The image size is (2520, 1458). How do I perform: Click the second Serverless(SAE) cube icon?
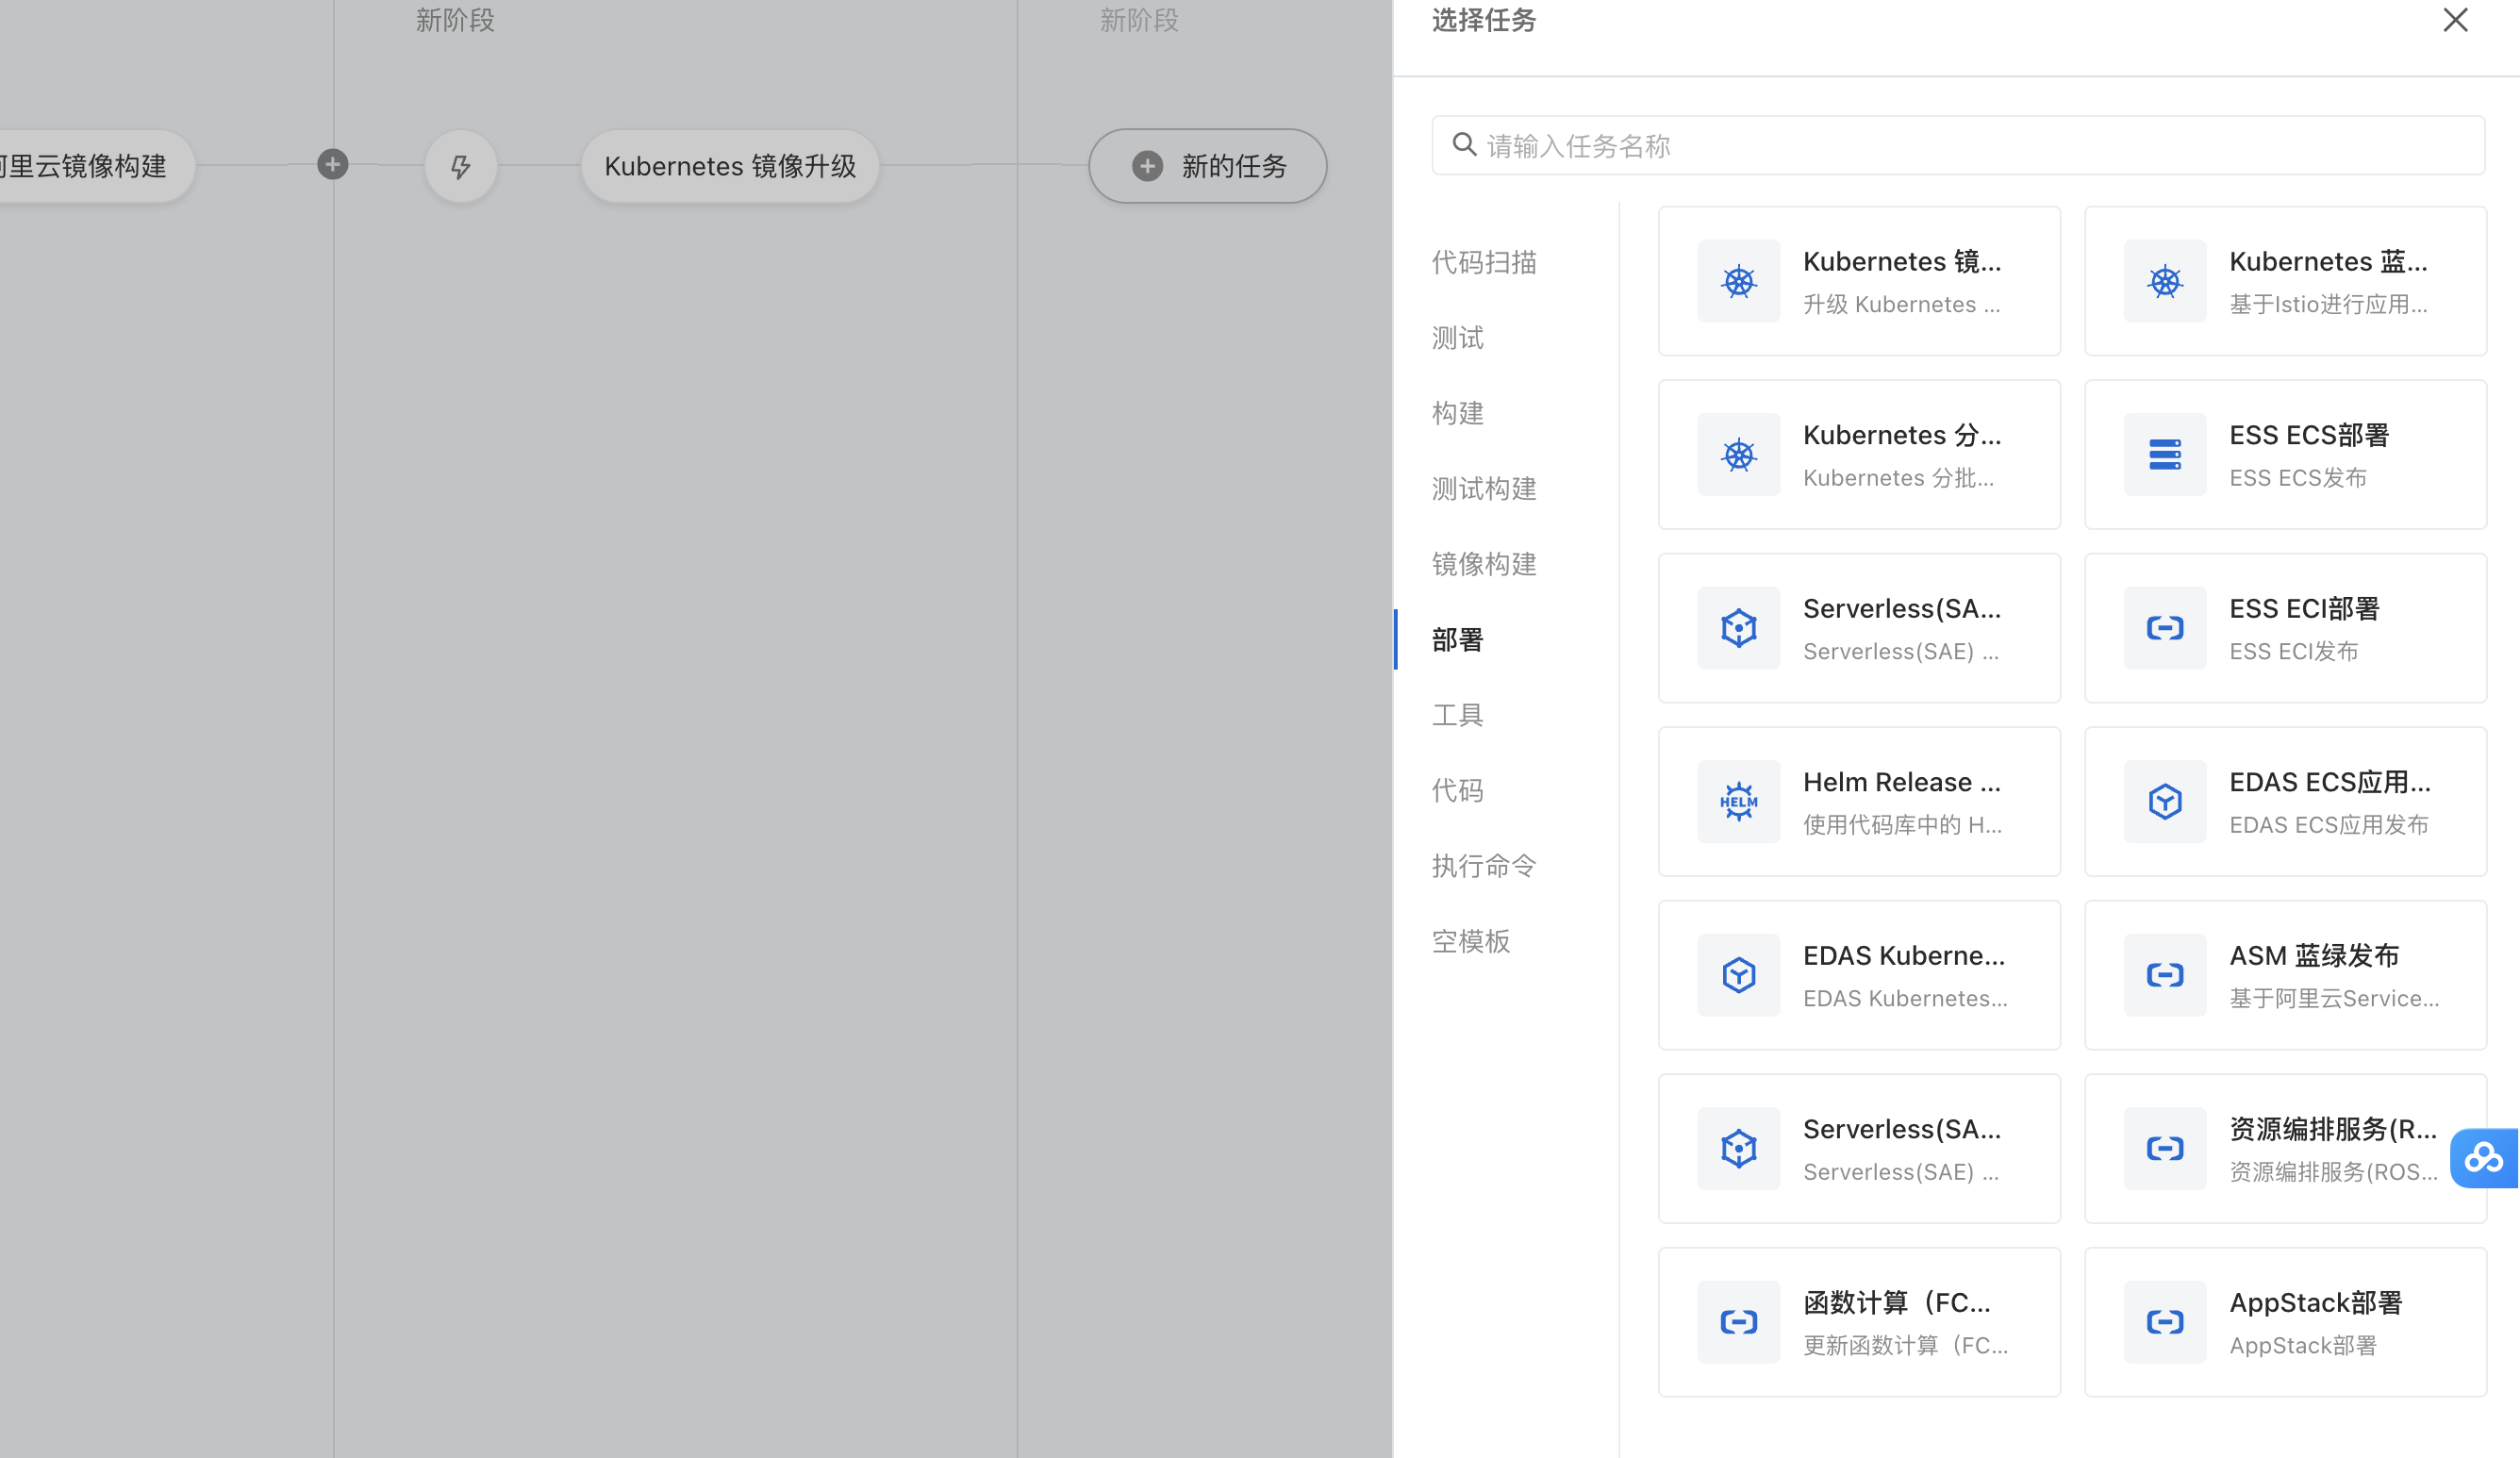1738,1149
